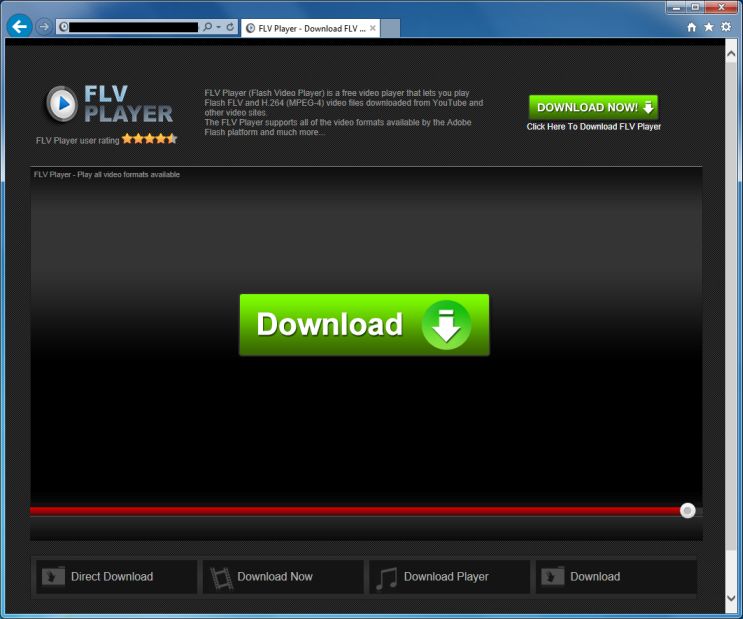The height and width of the screenshot is (619, 743).
Task: Click the folder icon beside bottom-right Download
Action: 553,576
